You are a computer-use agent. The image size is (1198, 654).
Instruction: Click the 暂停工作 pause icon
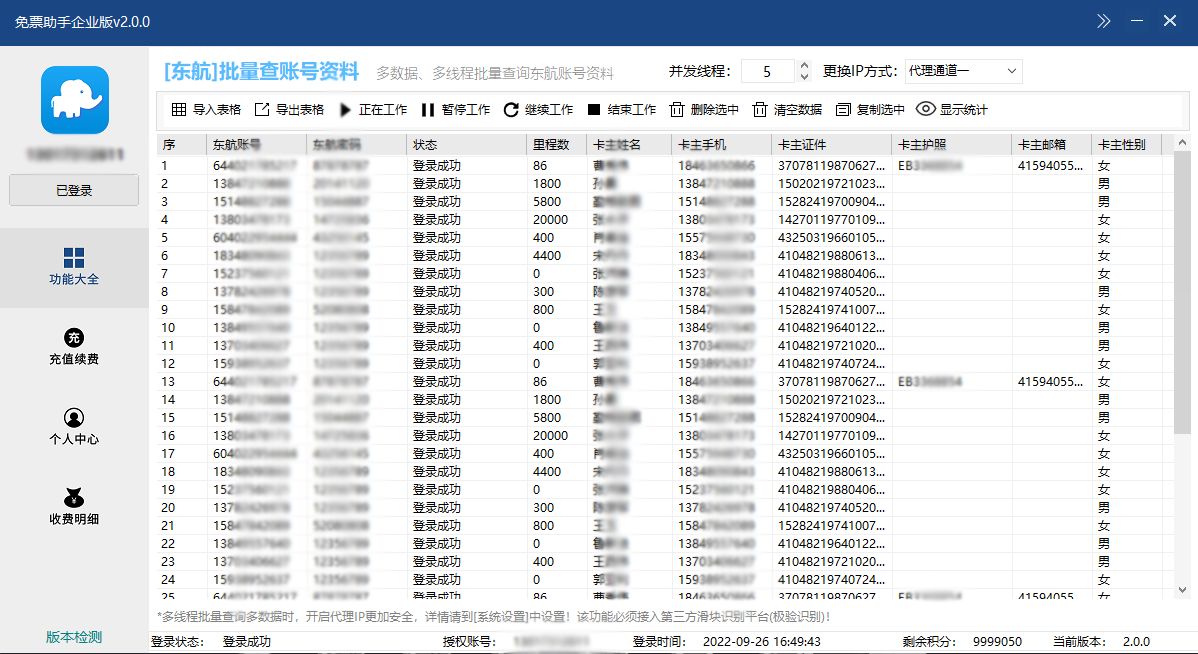(428, 110)
